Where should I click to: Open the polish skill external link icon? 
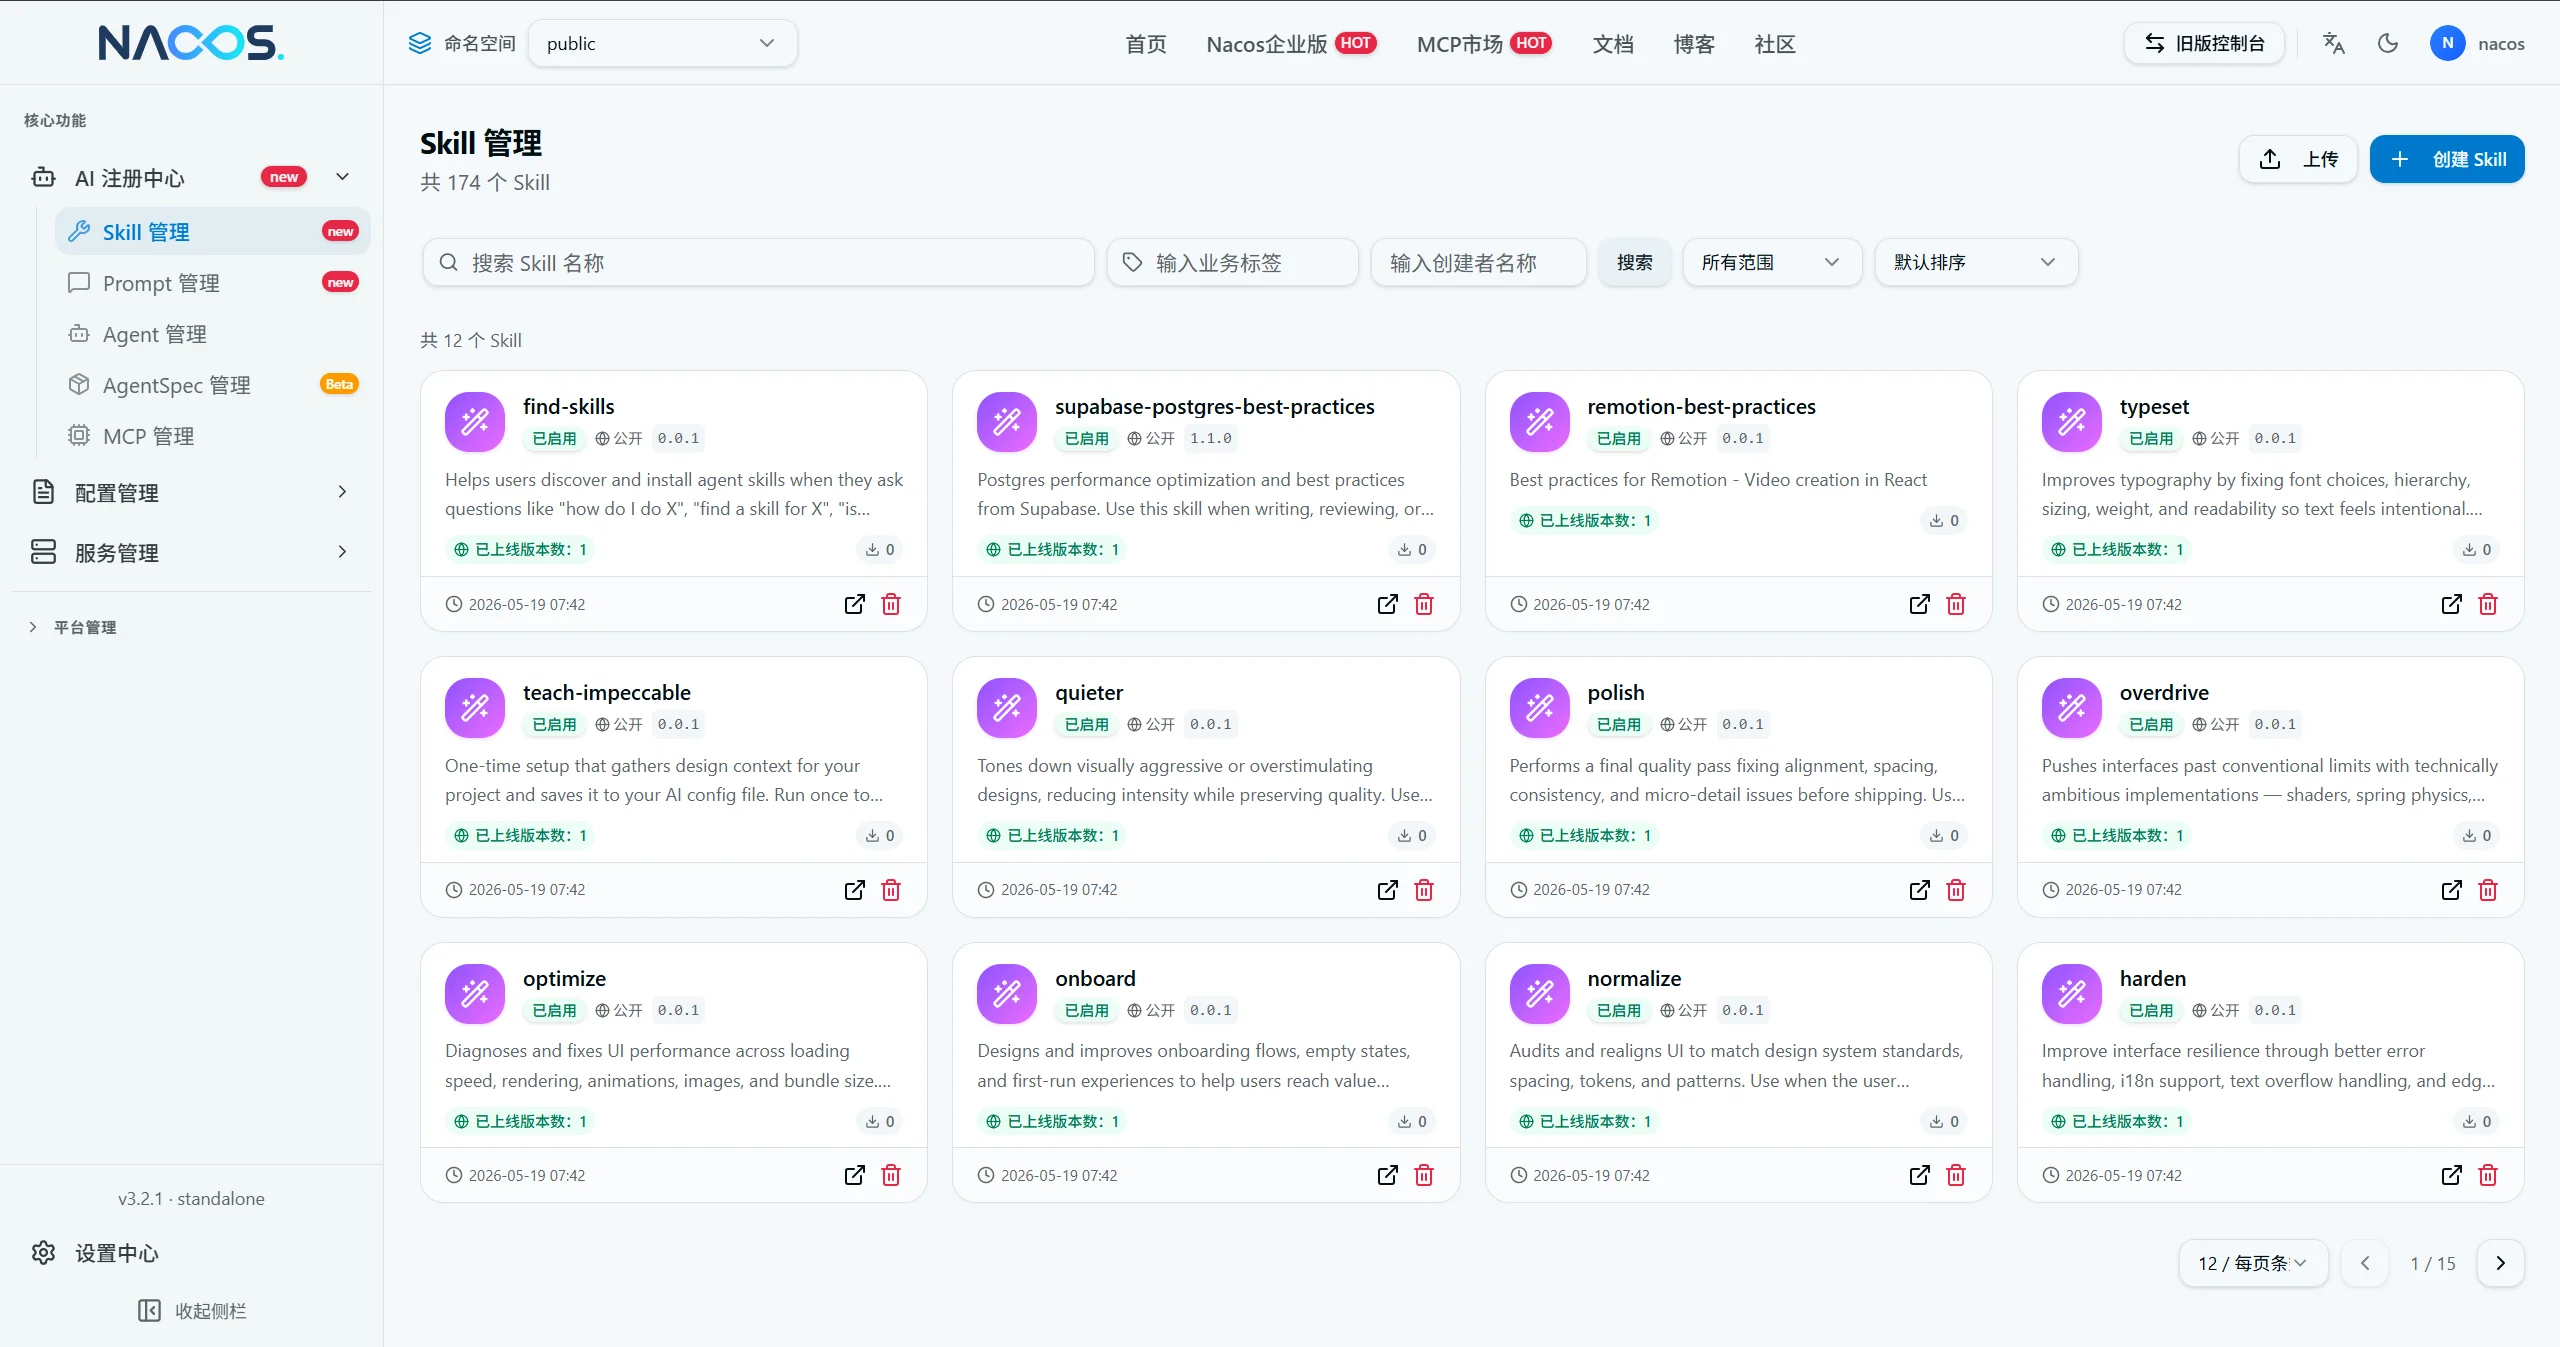point(1919,890)
